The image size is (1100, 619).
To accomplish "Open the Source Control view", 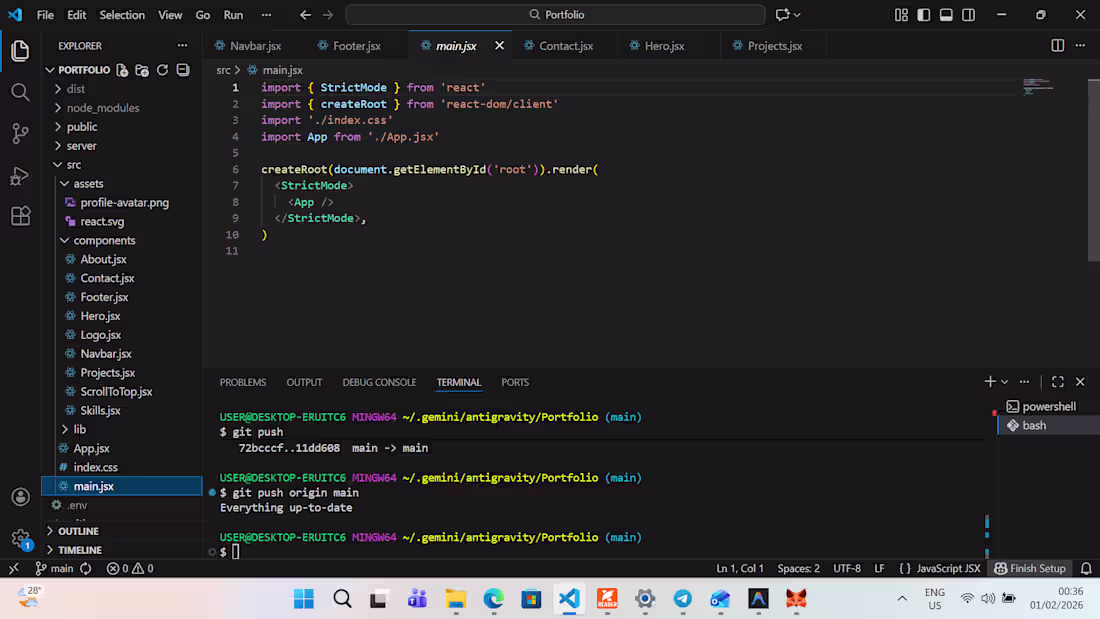I will [x=20, y=134].
